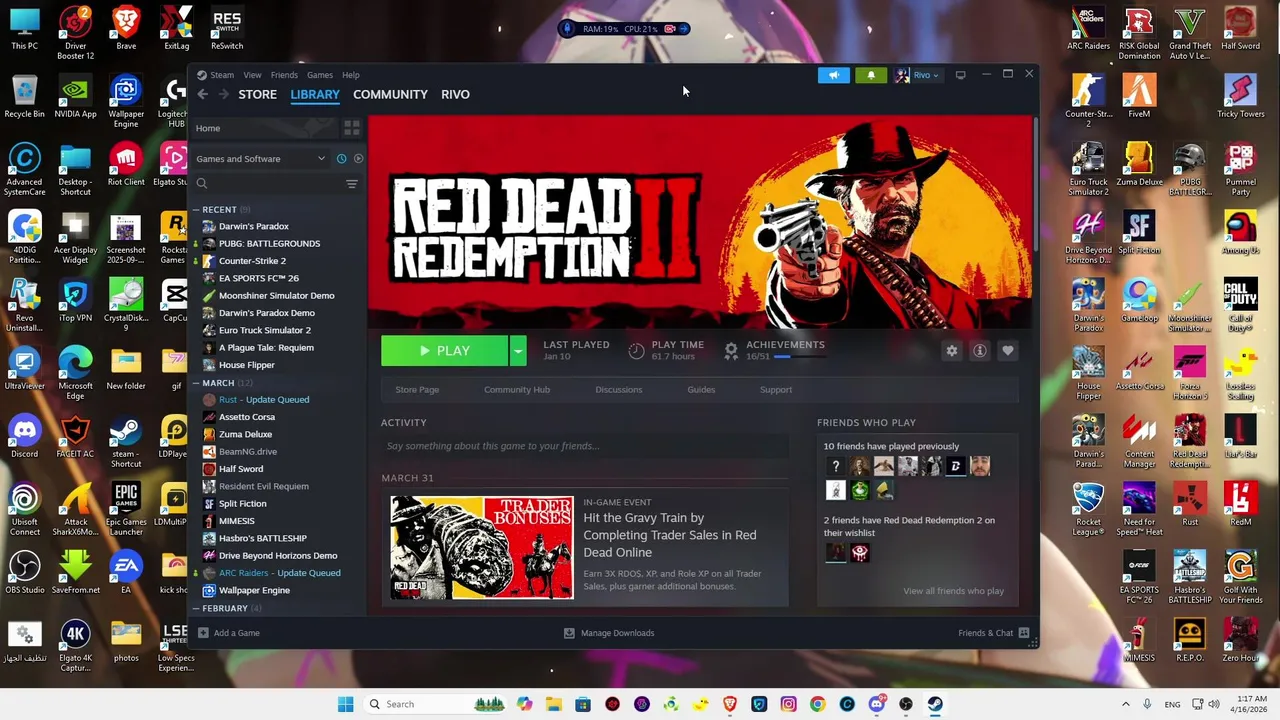The image size is (1280, 720).
Task: Play Red Dead Redemption 2
Action: point(445,351)
